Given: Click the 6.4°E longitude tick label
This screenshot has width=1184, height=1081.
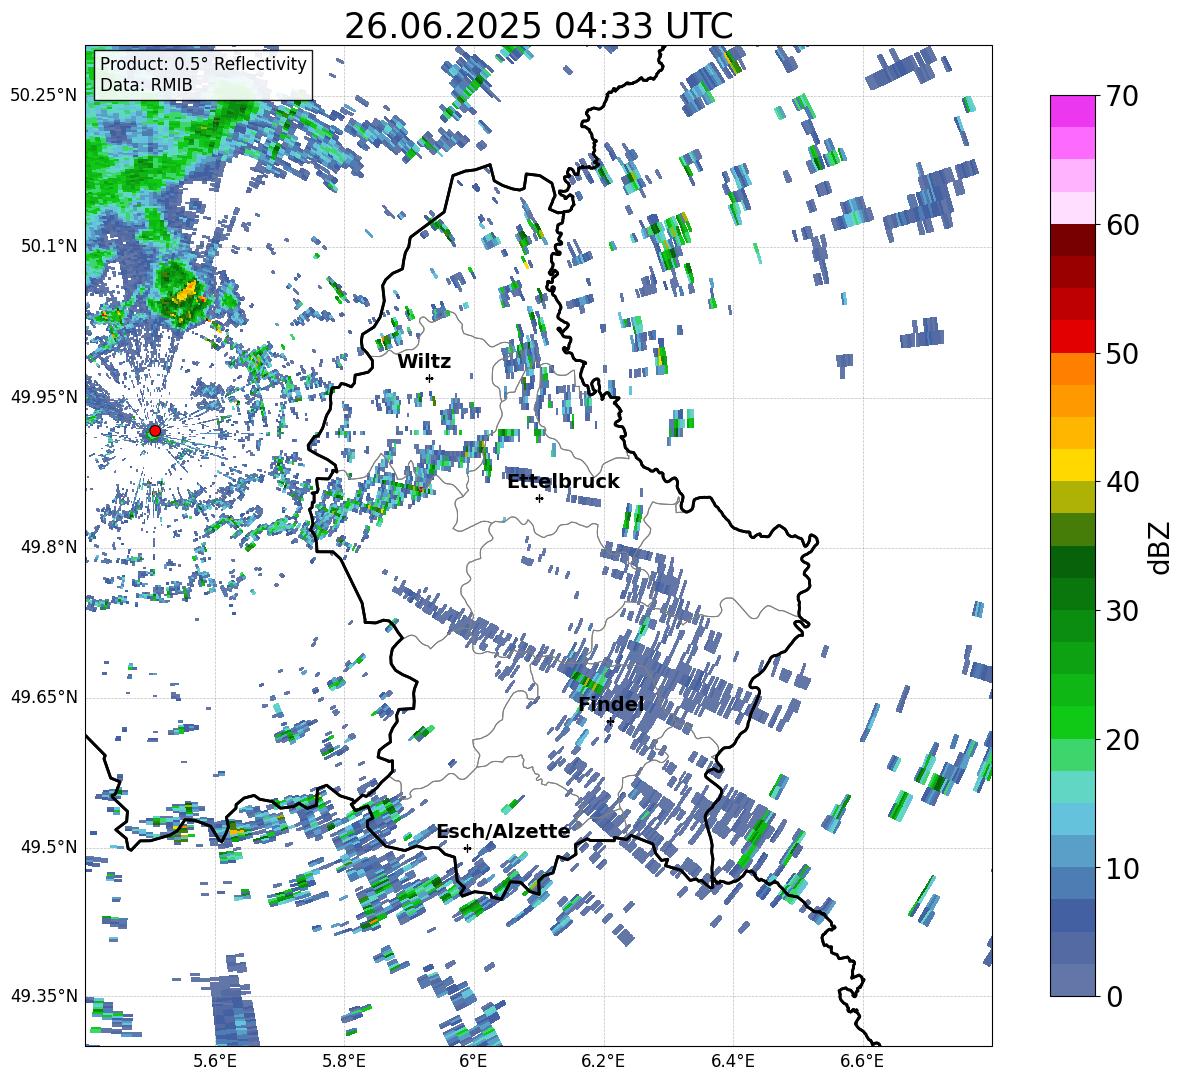Looking at the screenshot, I should point(733,1061).
